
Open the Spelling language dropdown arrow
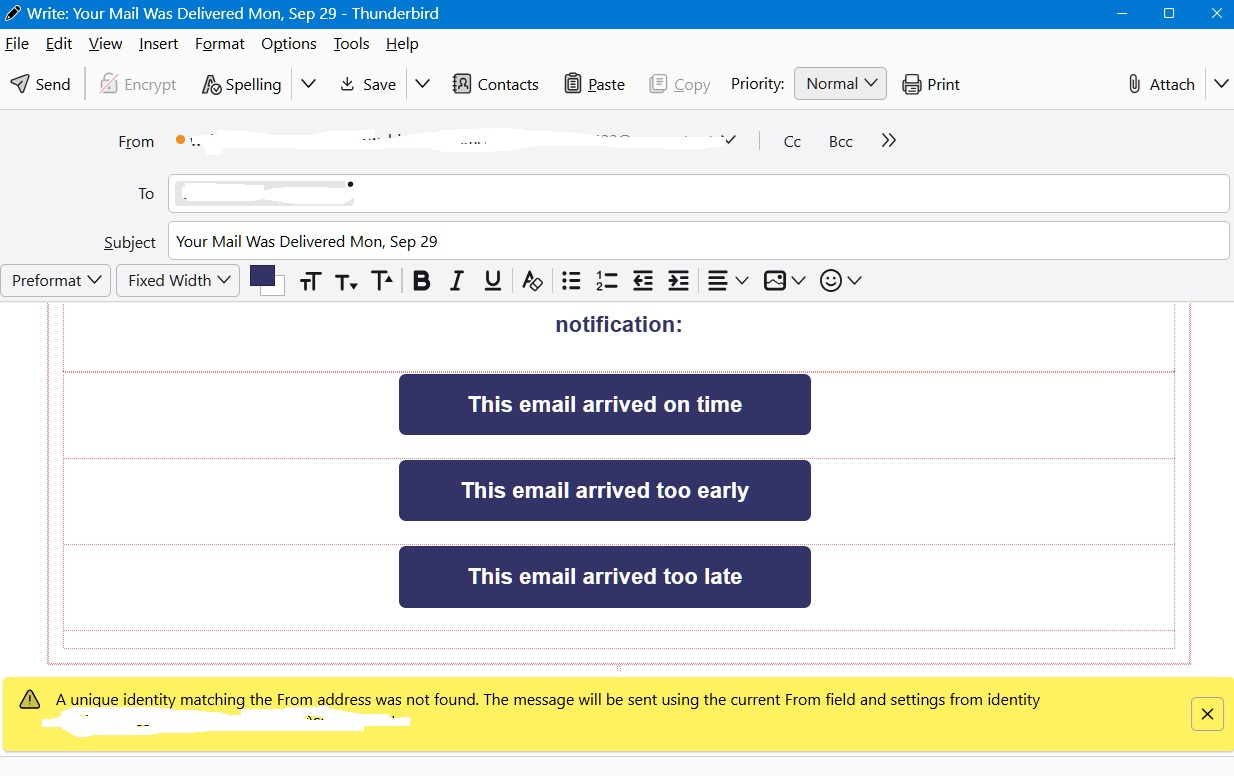309,84
